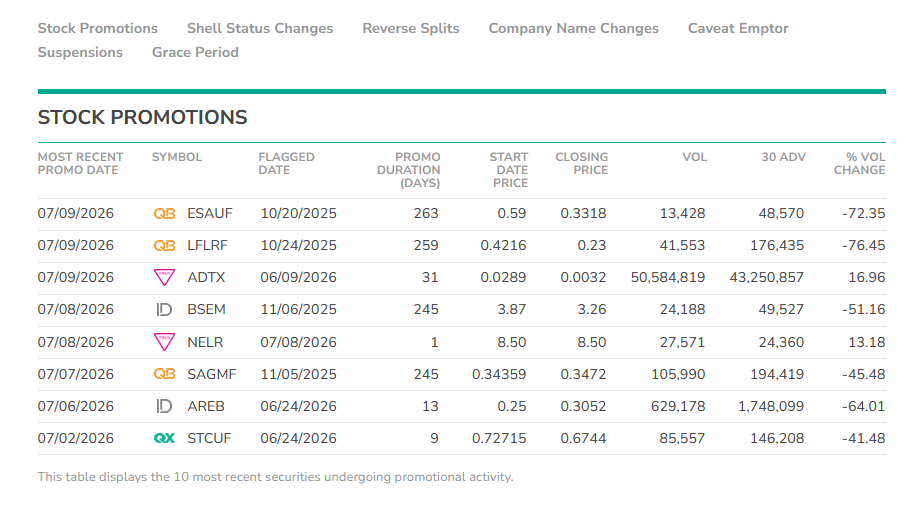This screenshot has width=919, height=506.
Task: Open the Reverse Splits tab
Action: (x=411, y=28)
